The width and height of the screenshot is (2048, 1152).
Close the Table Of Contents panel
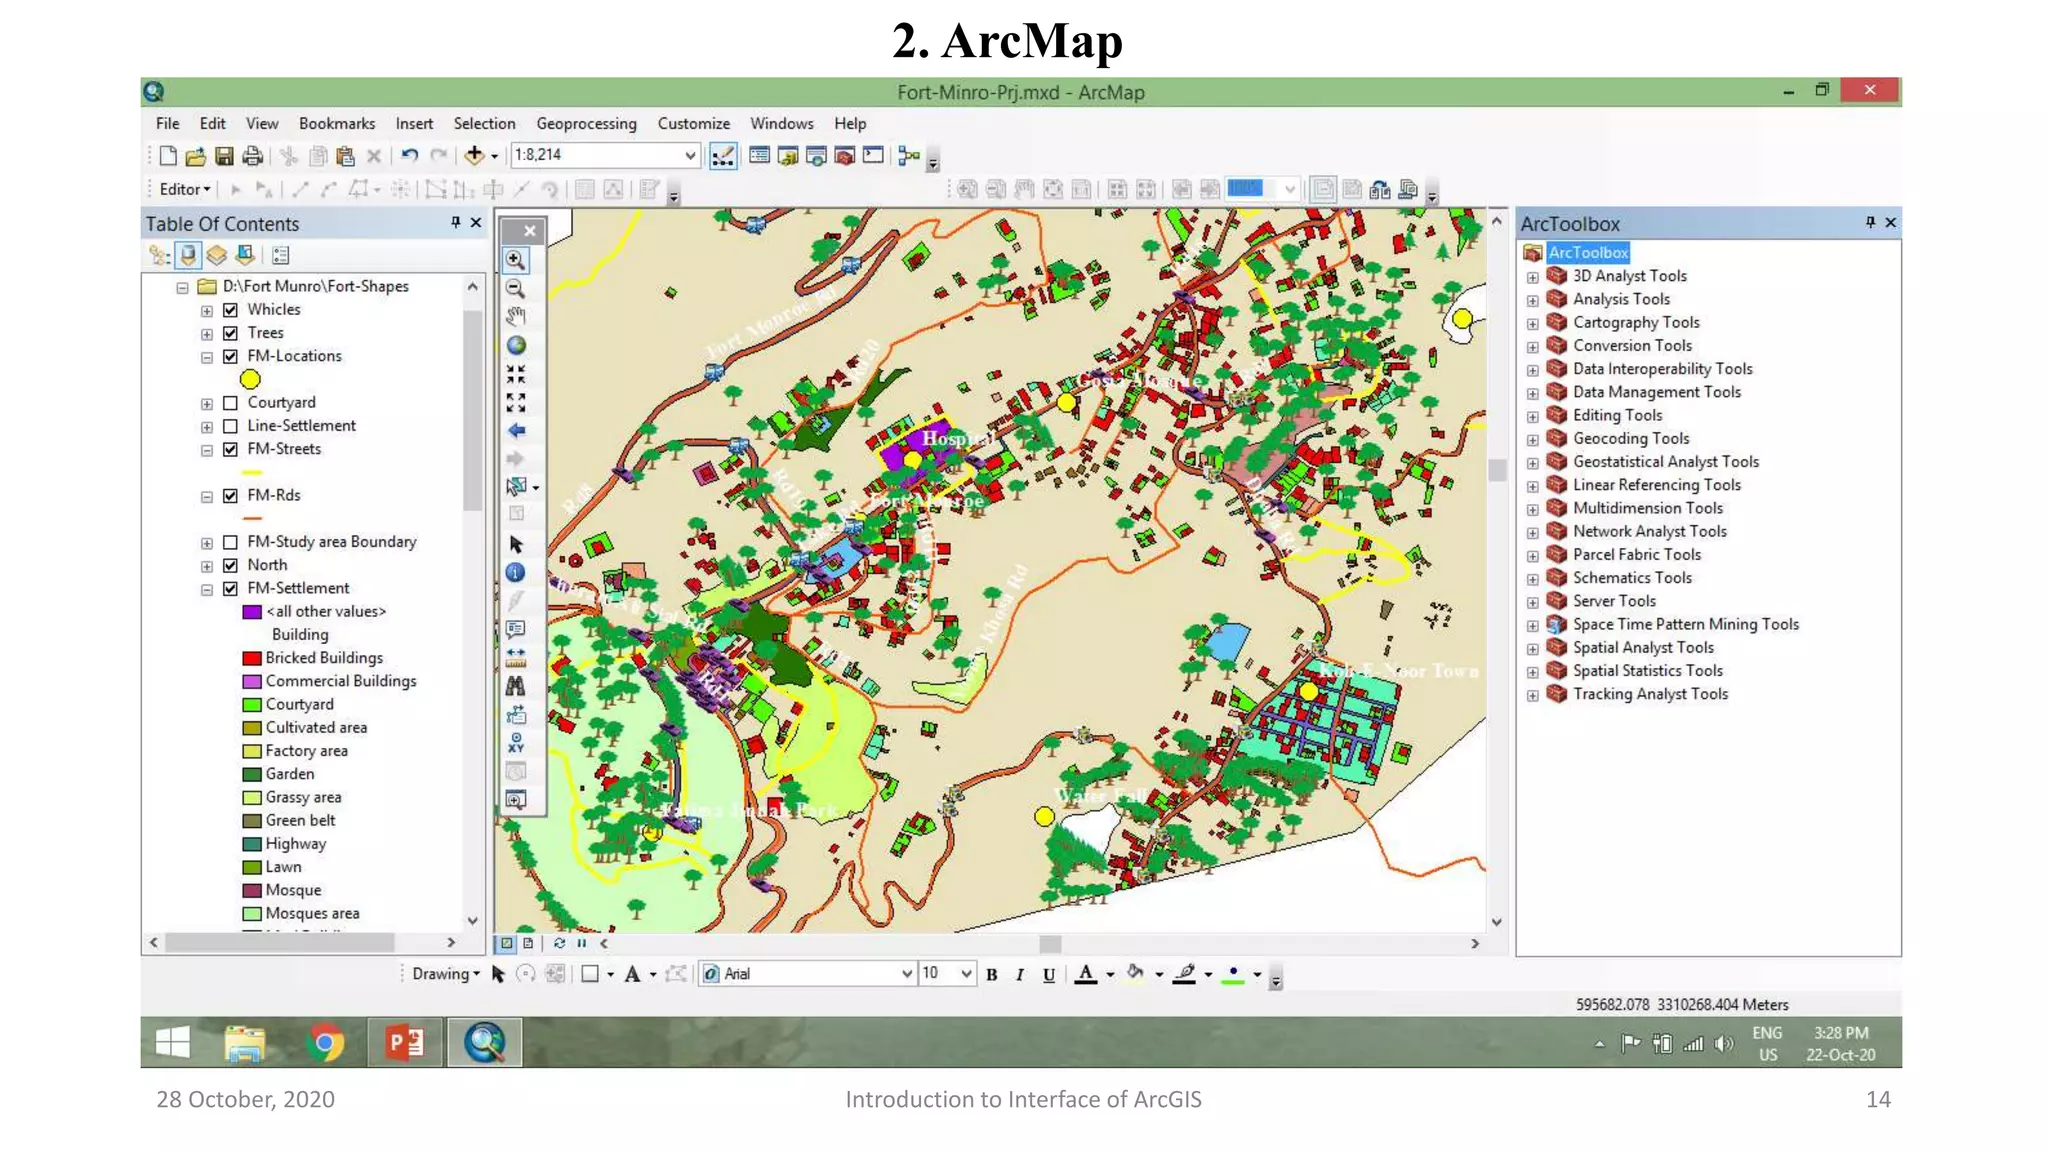tap(476, 223)
